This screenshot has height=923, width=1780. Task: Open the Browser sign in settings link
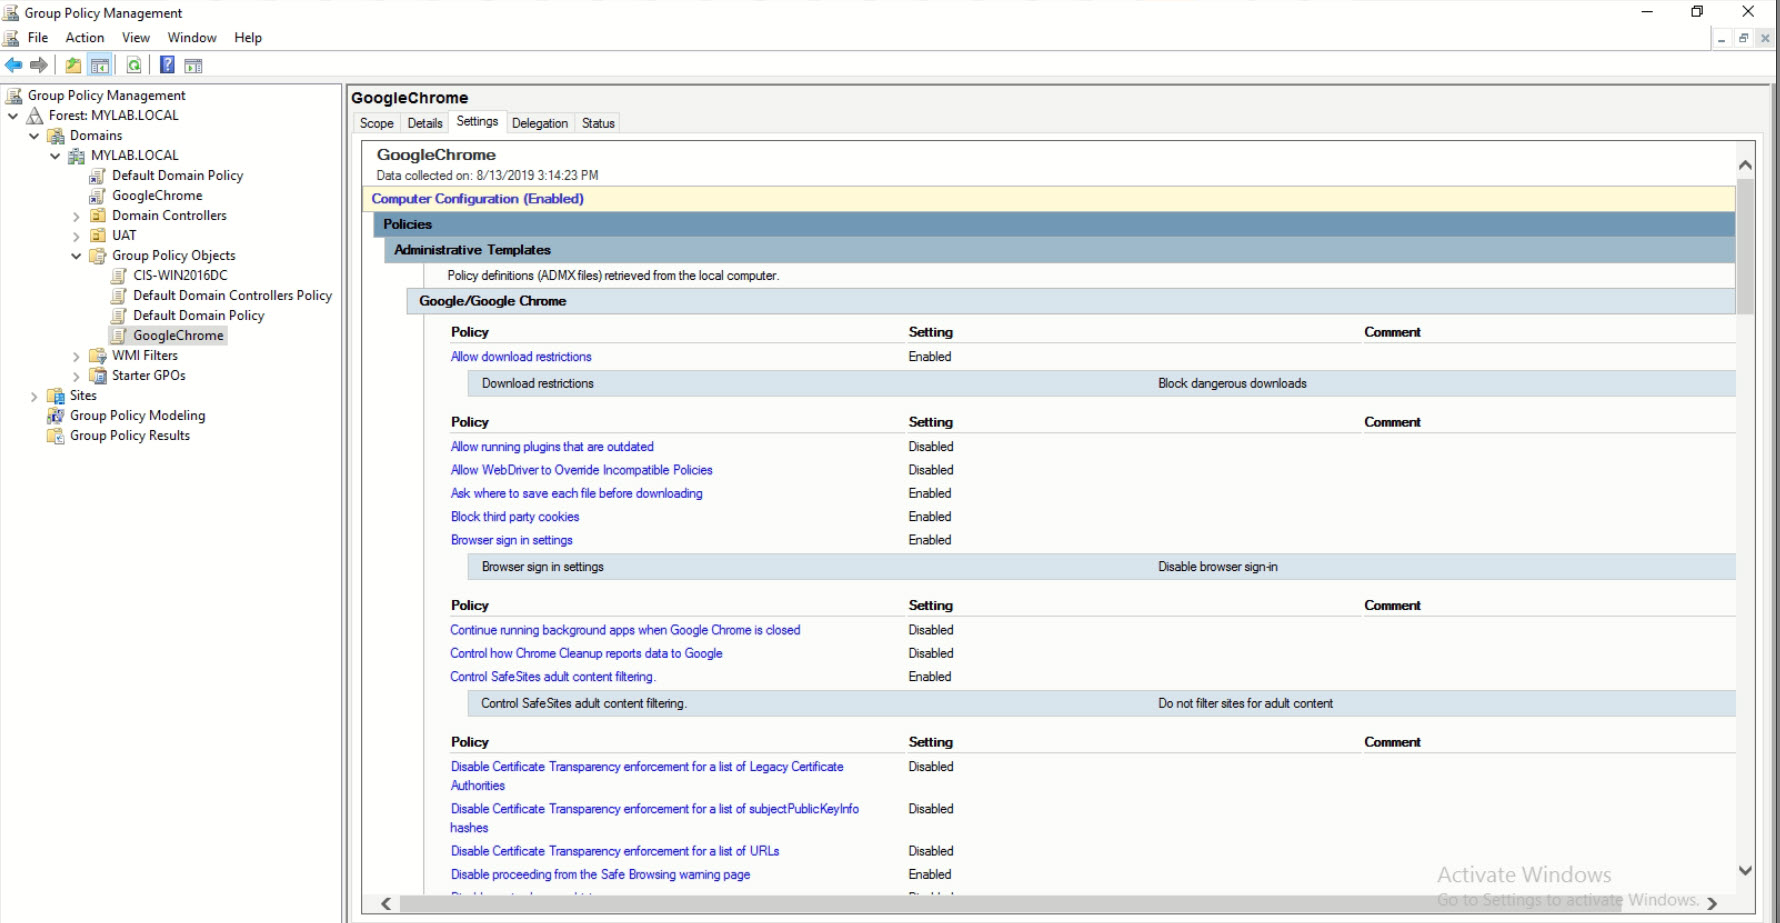(512, 540)
